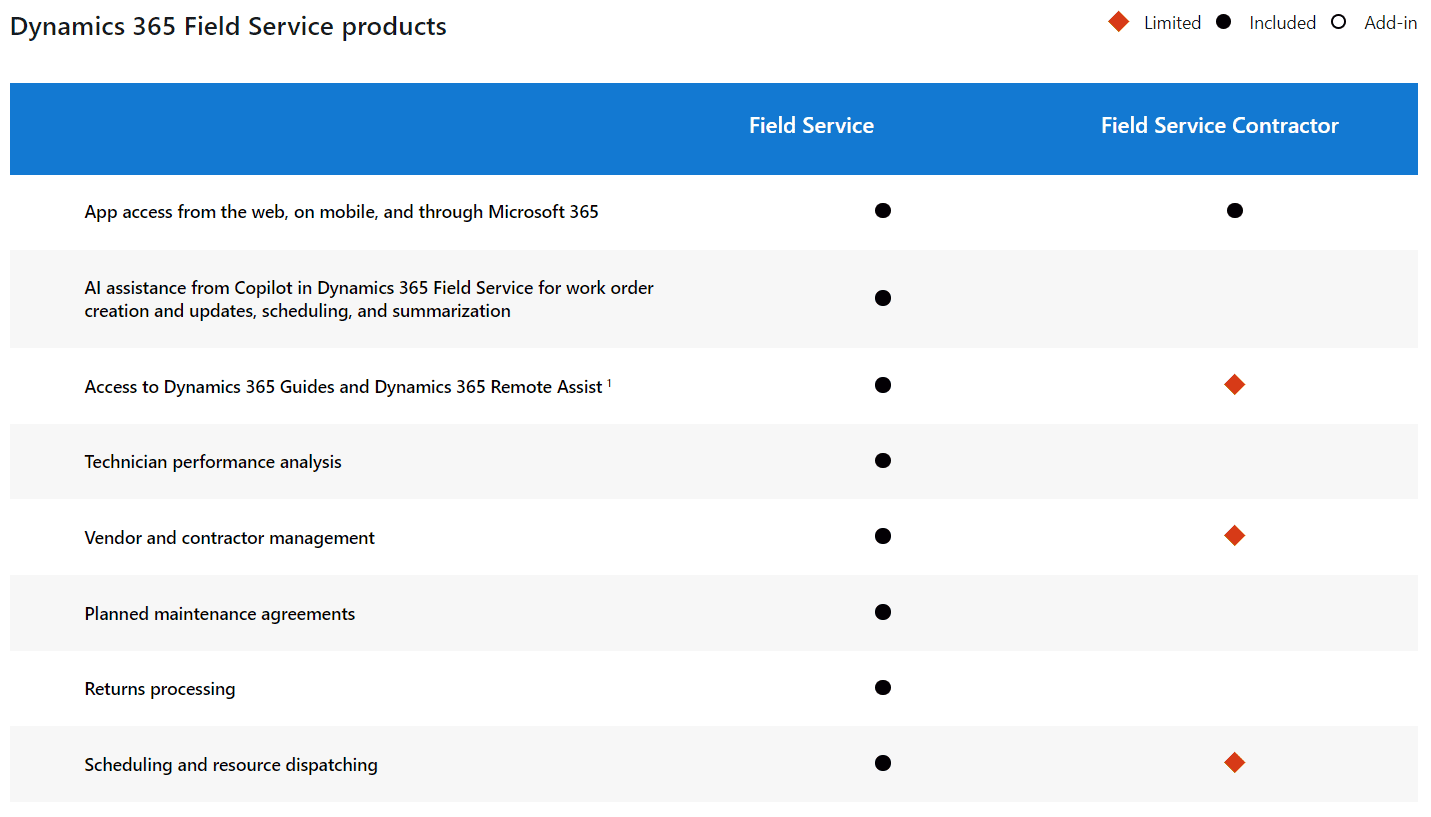The image size is (1431, 817).
Task: Click Contractor Limited diamond for Vendor and contractor management
Action: (1235, 536)
